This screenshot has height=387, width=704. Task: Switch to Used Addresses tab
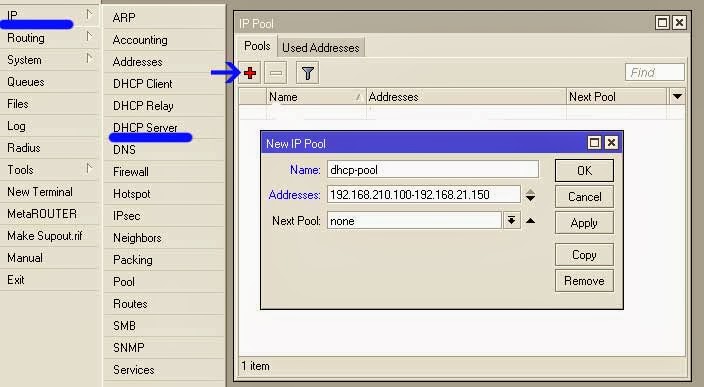tap(321, 48)
